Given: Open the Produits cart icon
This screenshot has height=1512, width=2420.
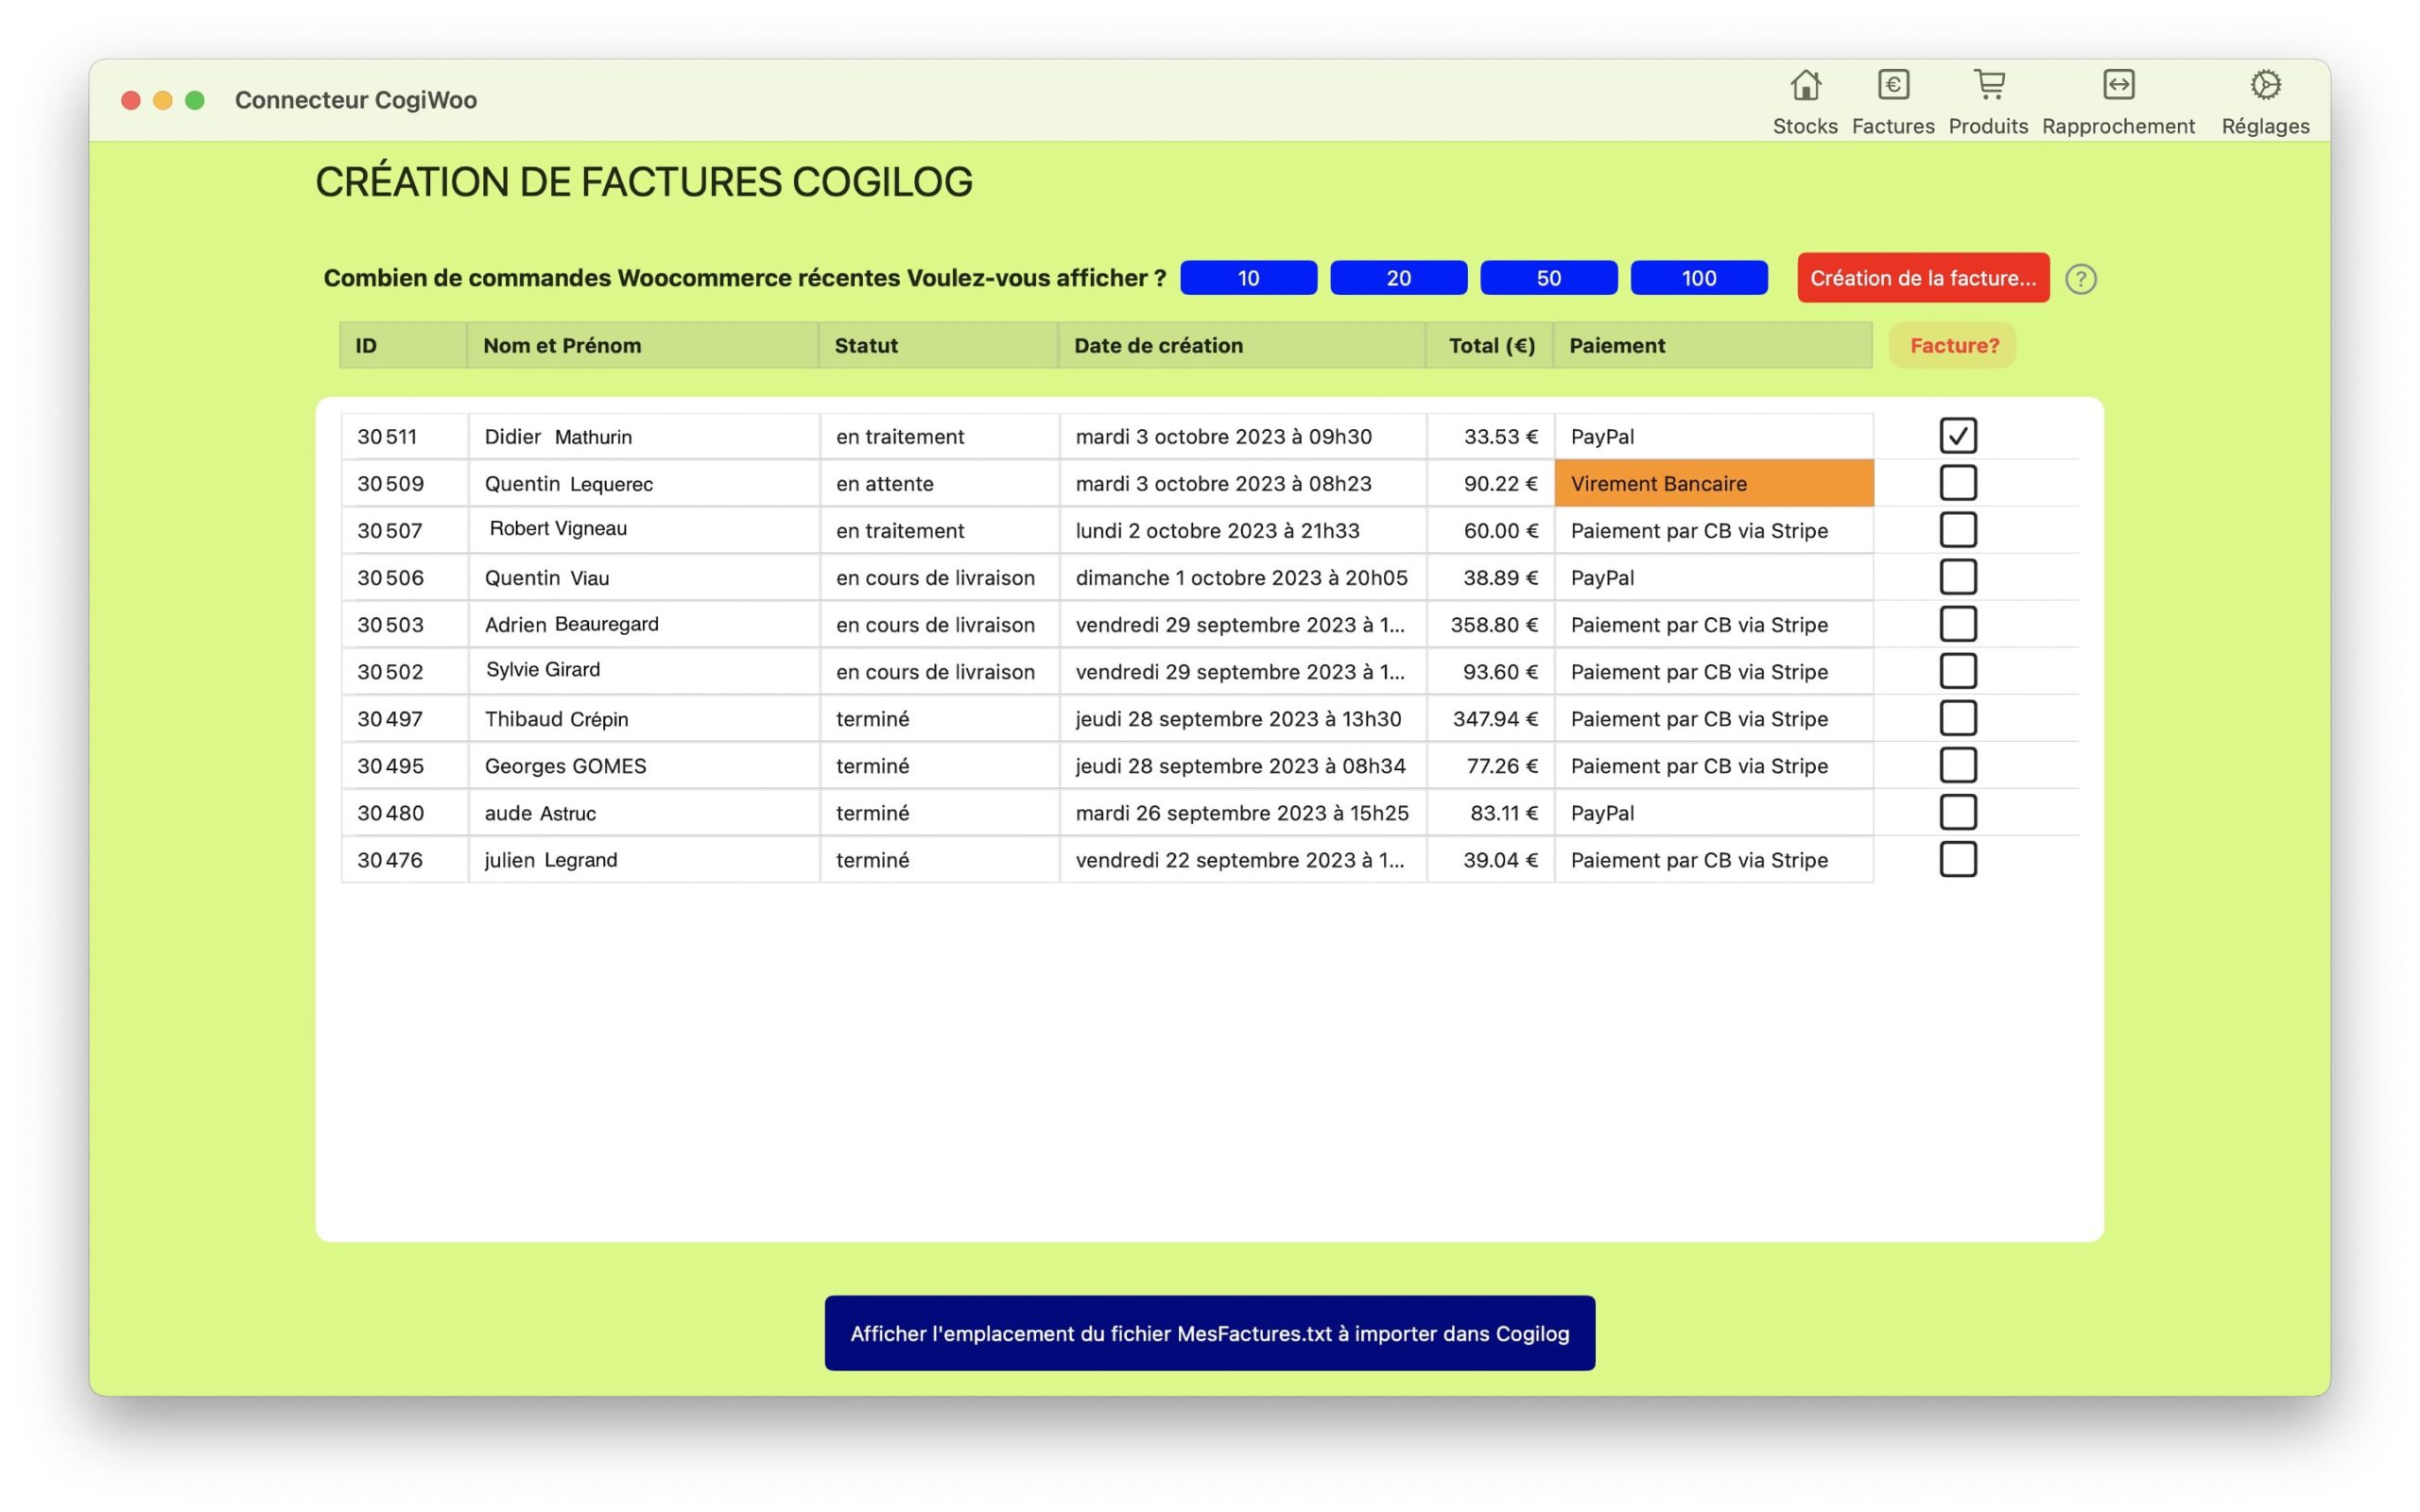Looking at the screenshot, I should 1989,86.
